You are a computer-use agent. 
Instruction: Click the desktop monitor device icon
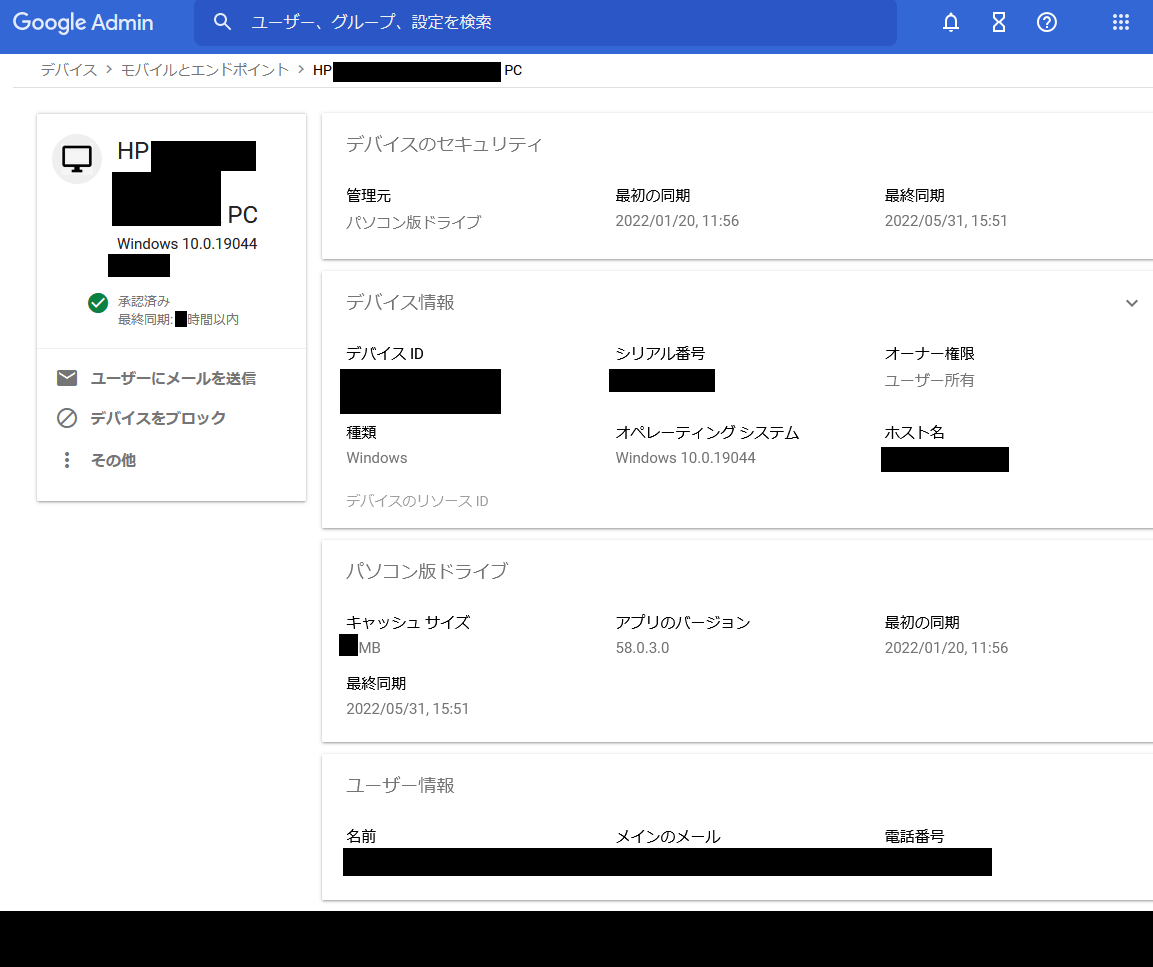click(x=76, y=158)
